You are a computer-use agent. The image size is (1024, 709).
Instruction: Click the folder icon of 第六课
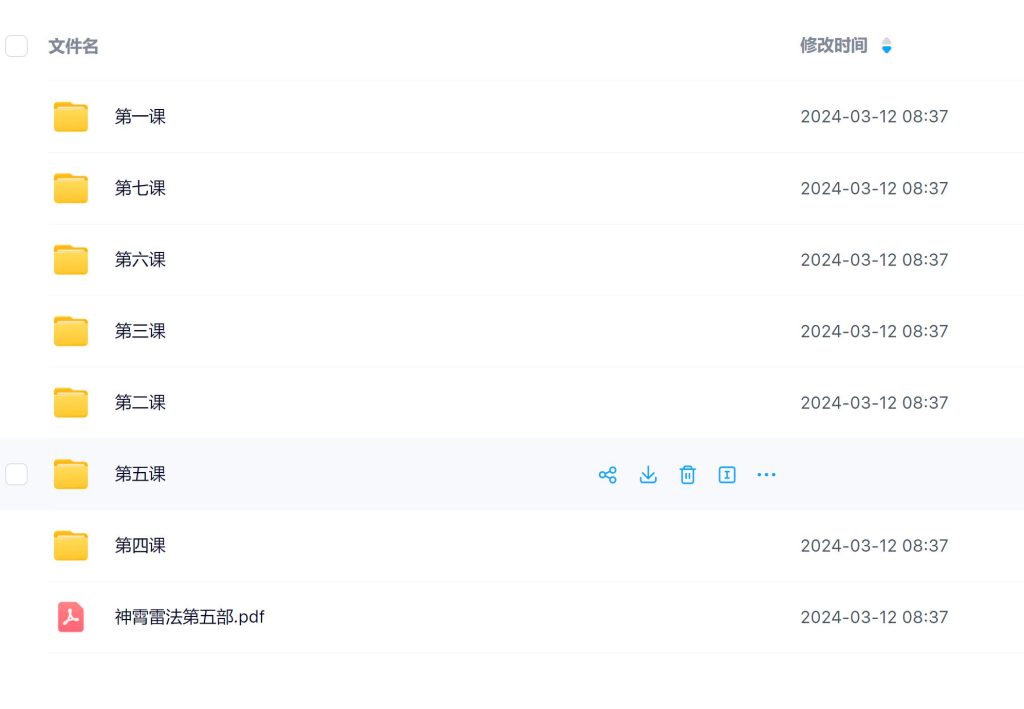70,259
